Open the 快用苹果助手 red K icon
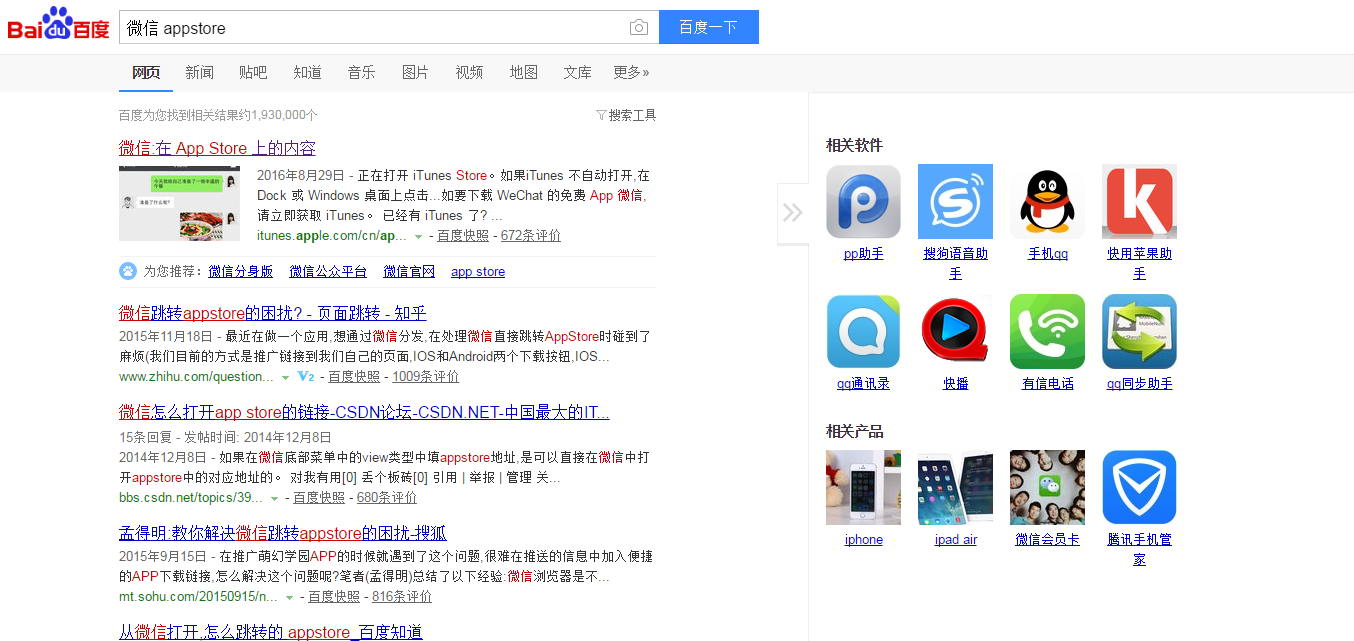Viewport: 1354px width, 641px height. [1139, 201]
